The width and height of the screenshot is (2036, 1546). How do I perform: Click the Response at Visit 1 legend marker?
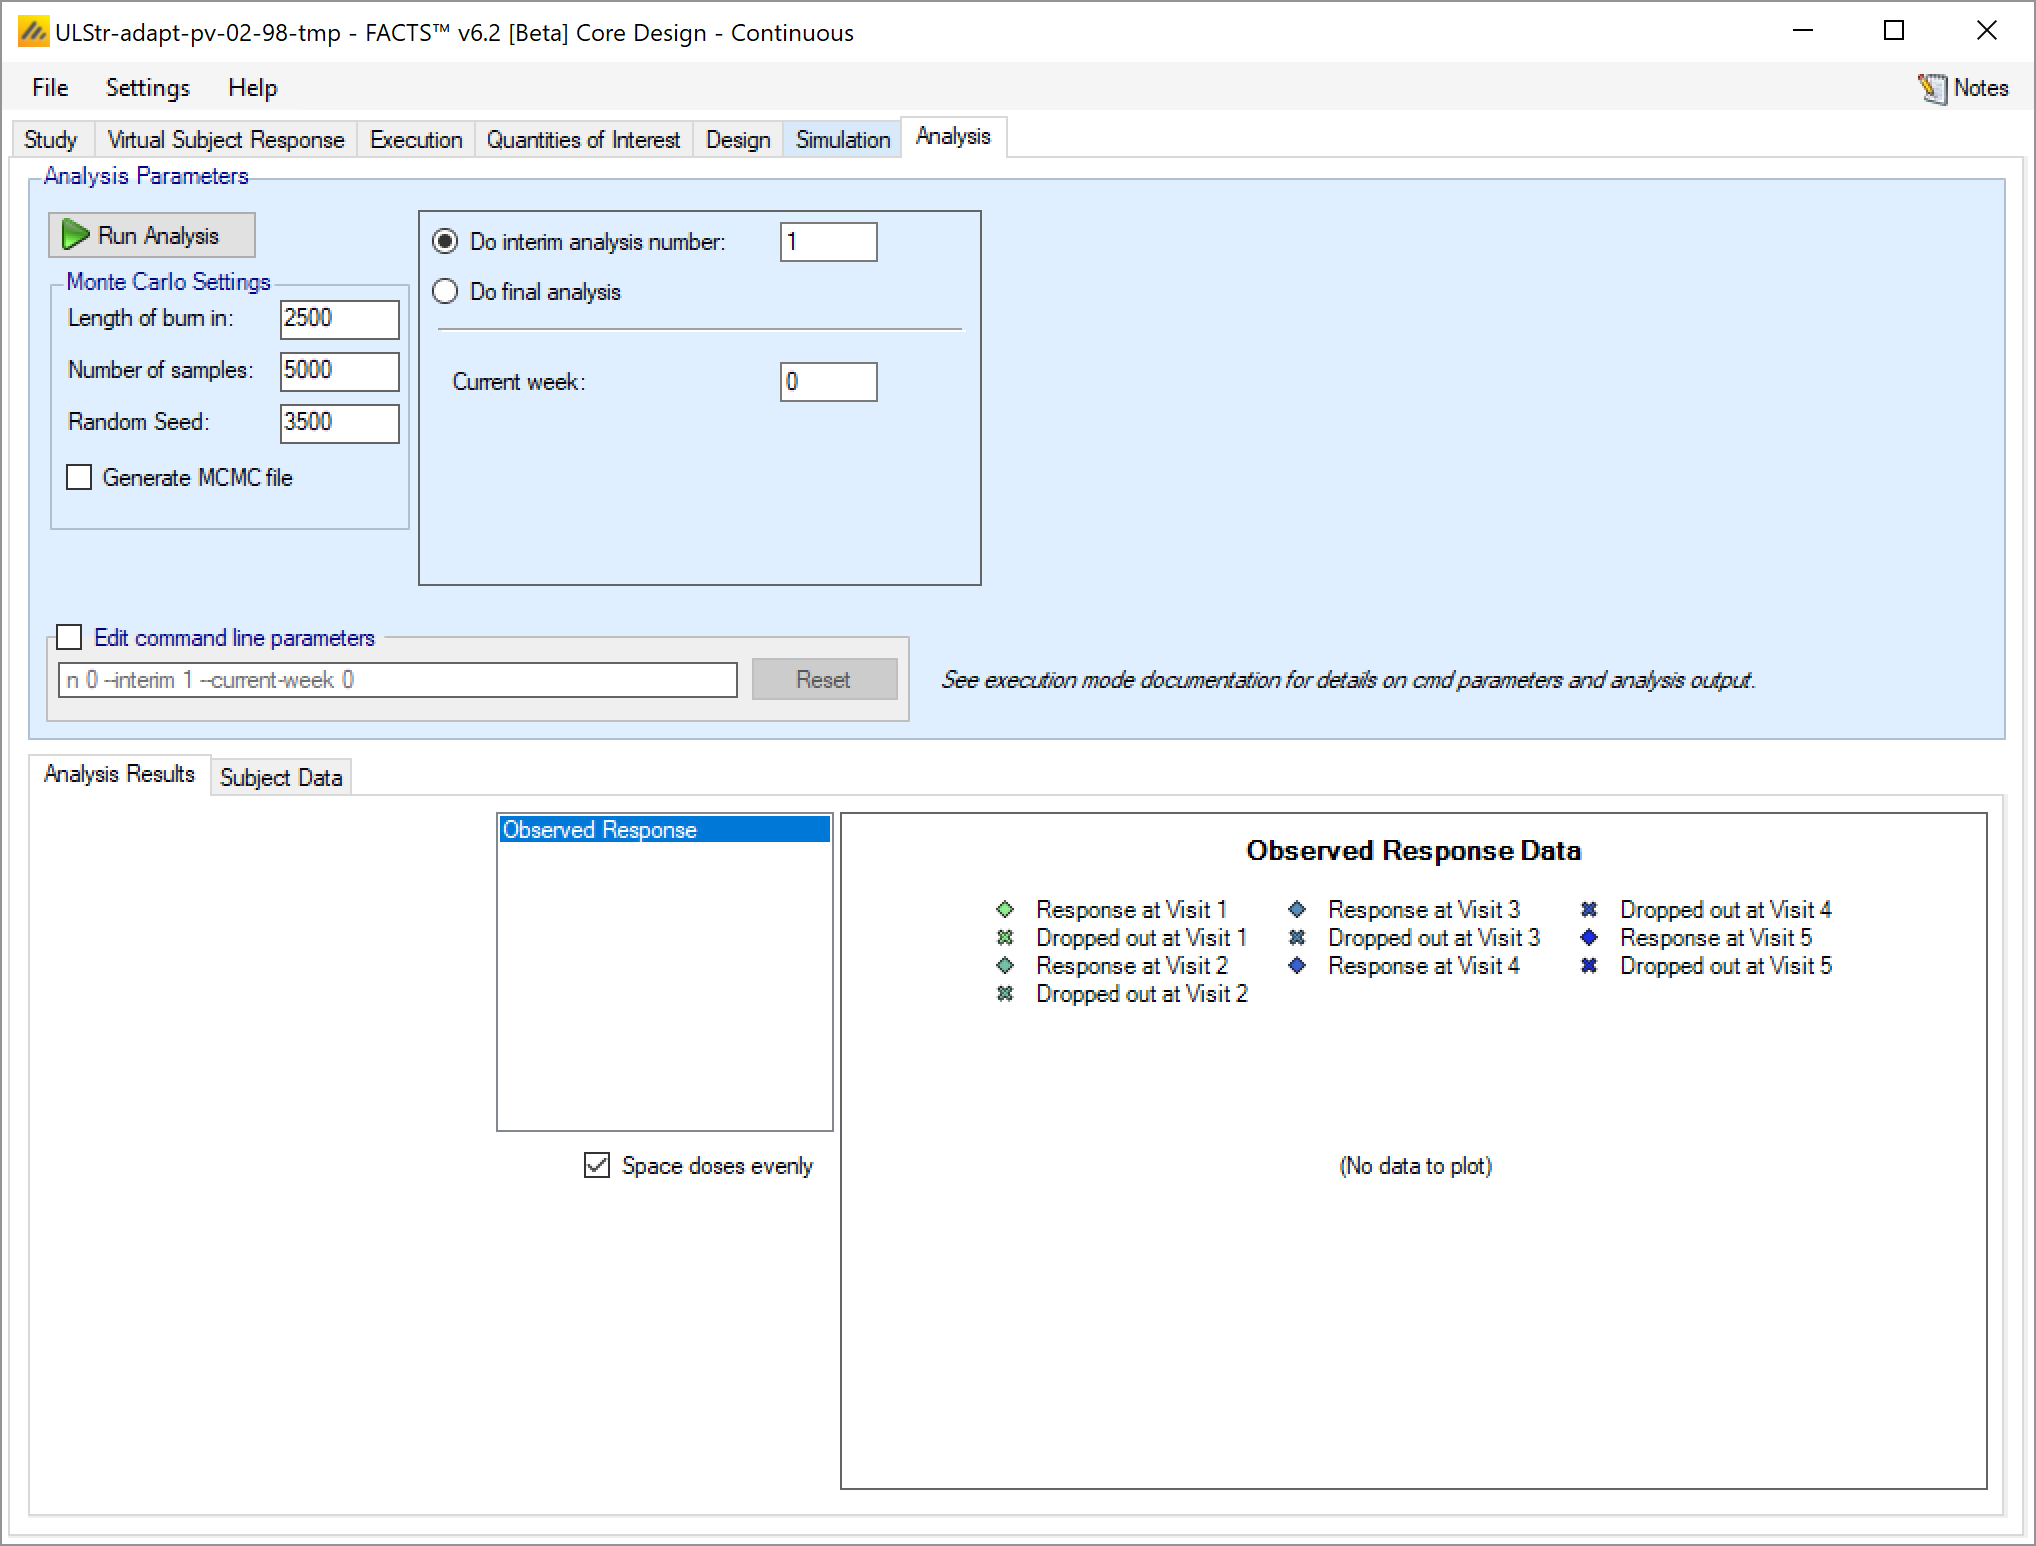[x=1005, y=910]
